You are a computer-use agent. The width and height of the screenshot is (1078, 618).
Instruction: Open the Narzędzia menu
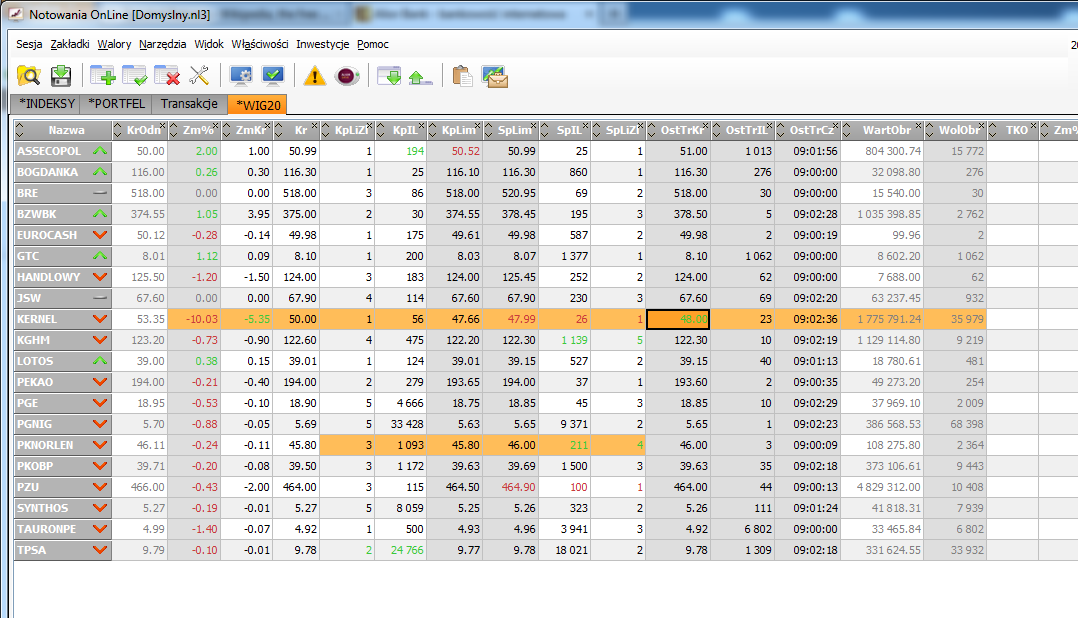point(163,44)
